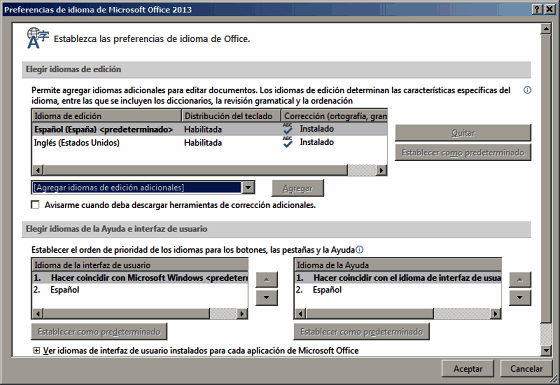Move Help language up with arrow button
Image resolution: width=560 pixels, height=385 pixels.
520,280
